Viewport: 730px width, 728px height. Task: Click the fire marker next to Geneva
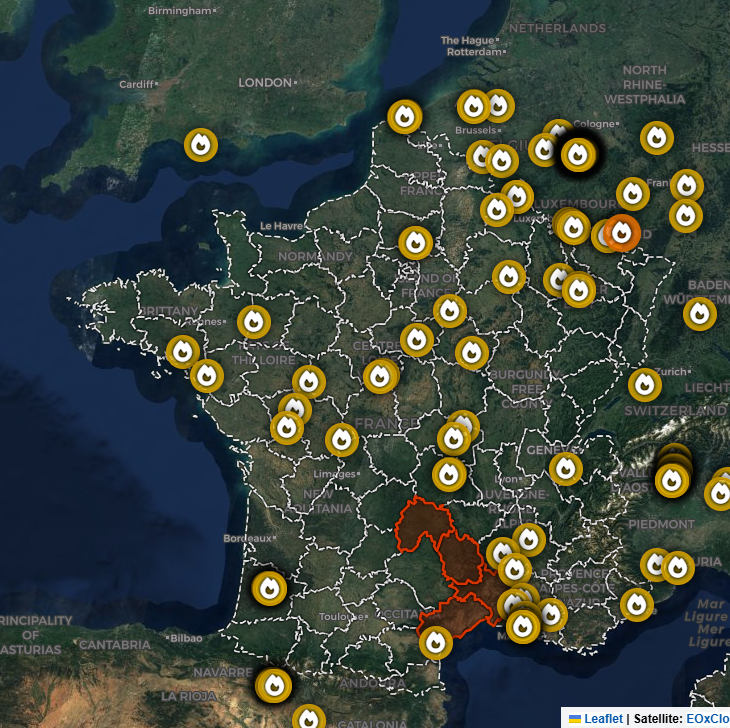pos(566,469)
